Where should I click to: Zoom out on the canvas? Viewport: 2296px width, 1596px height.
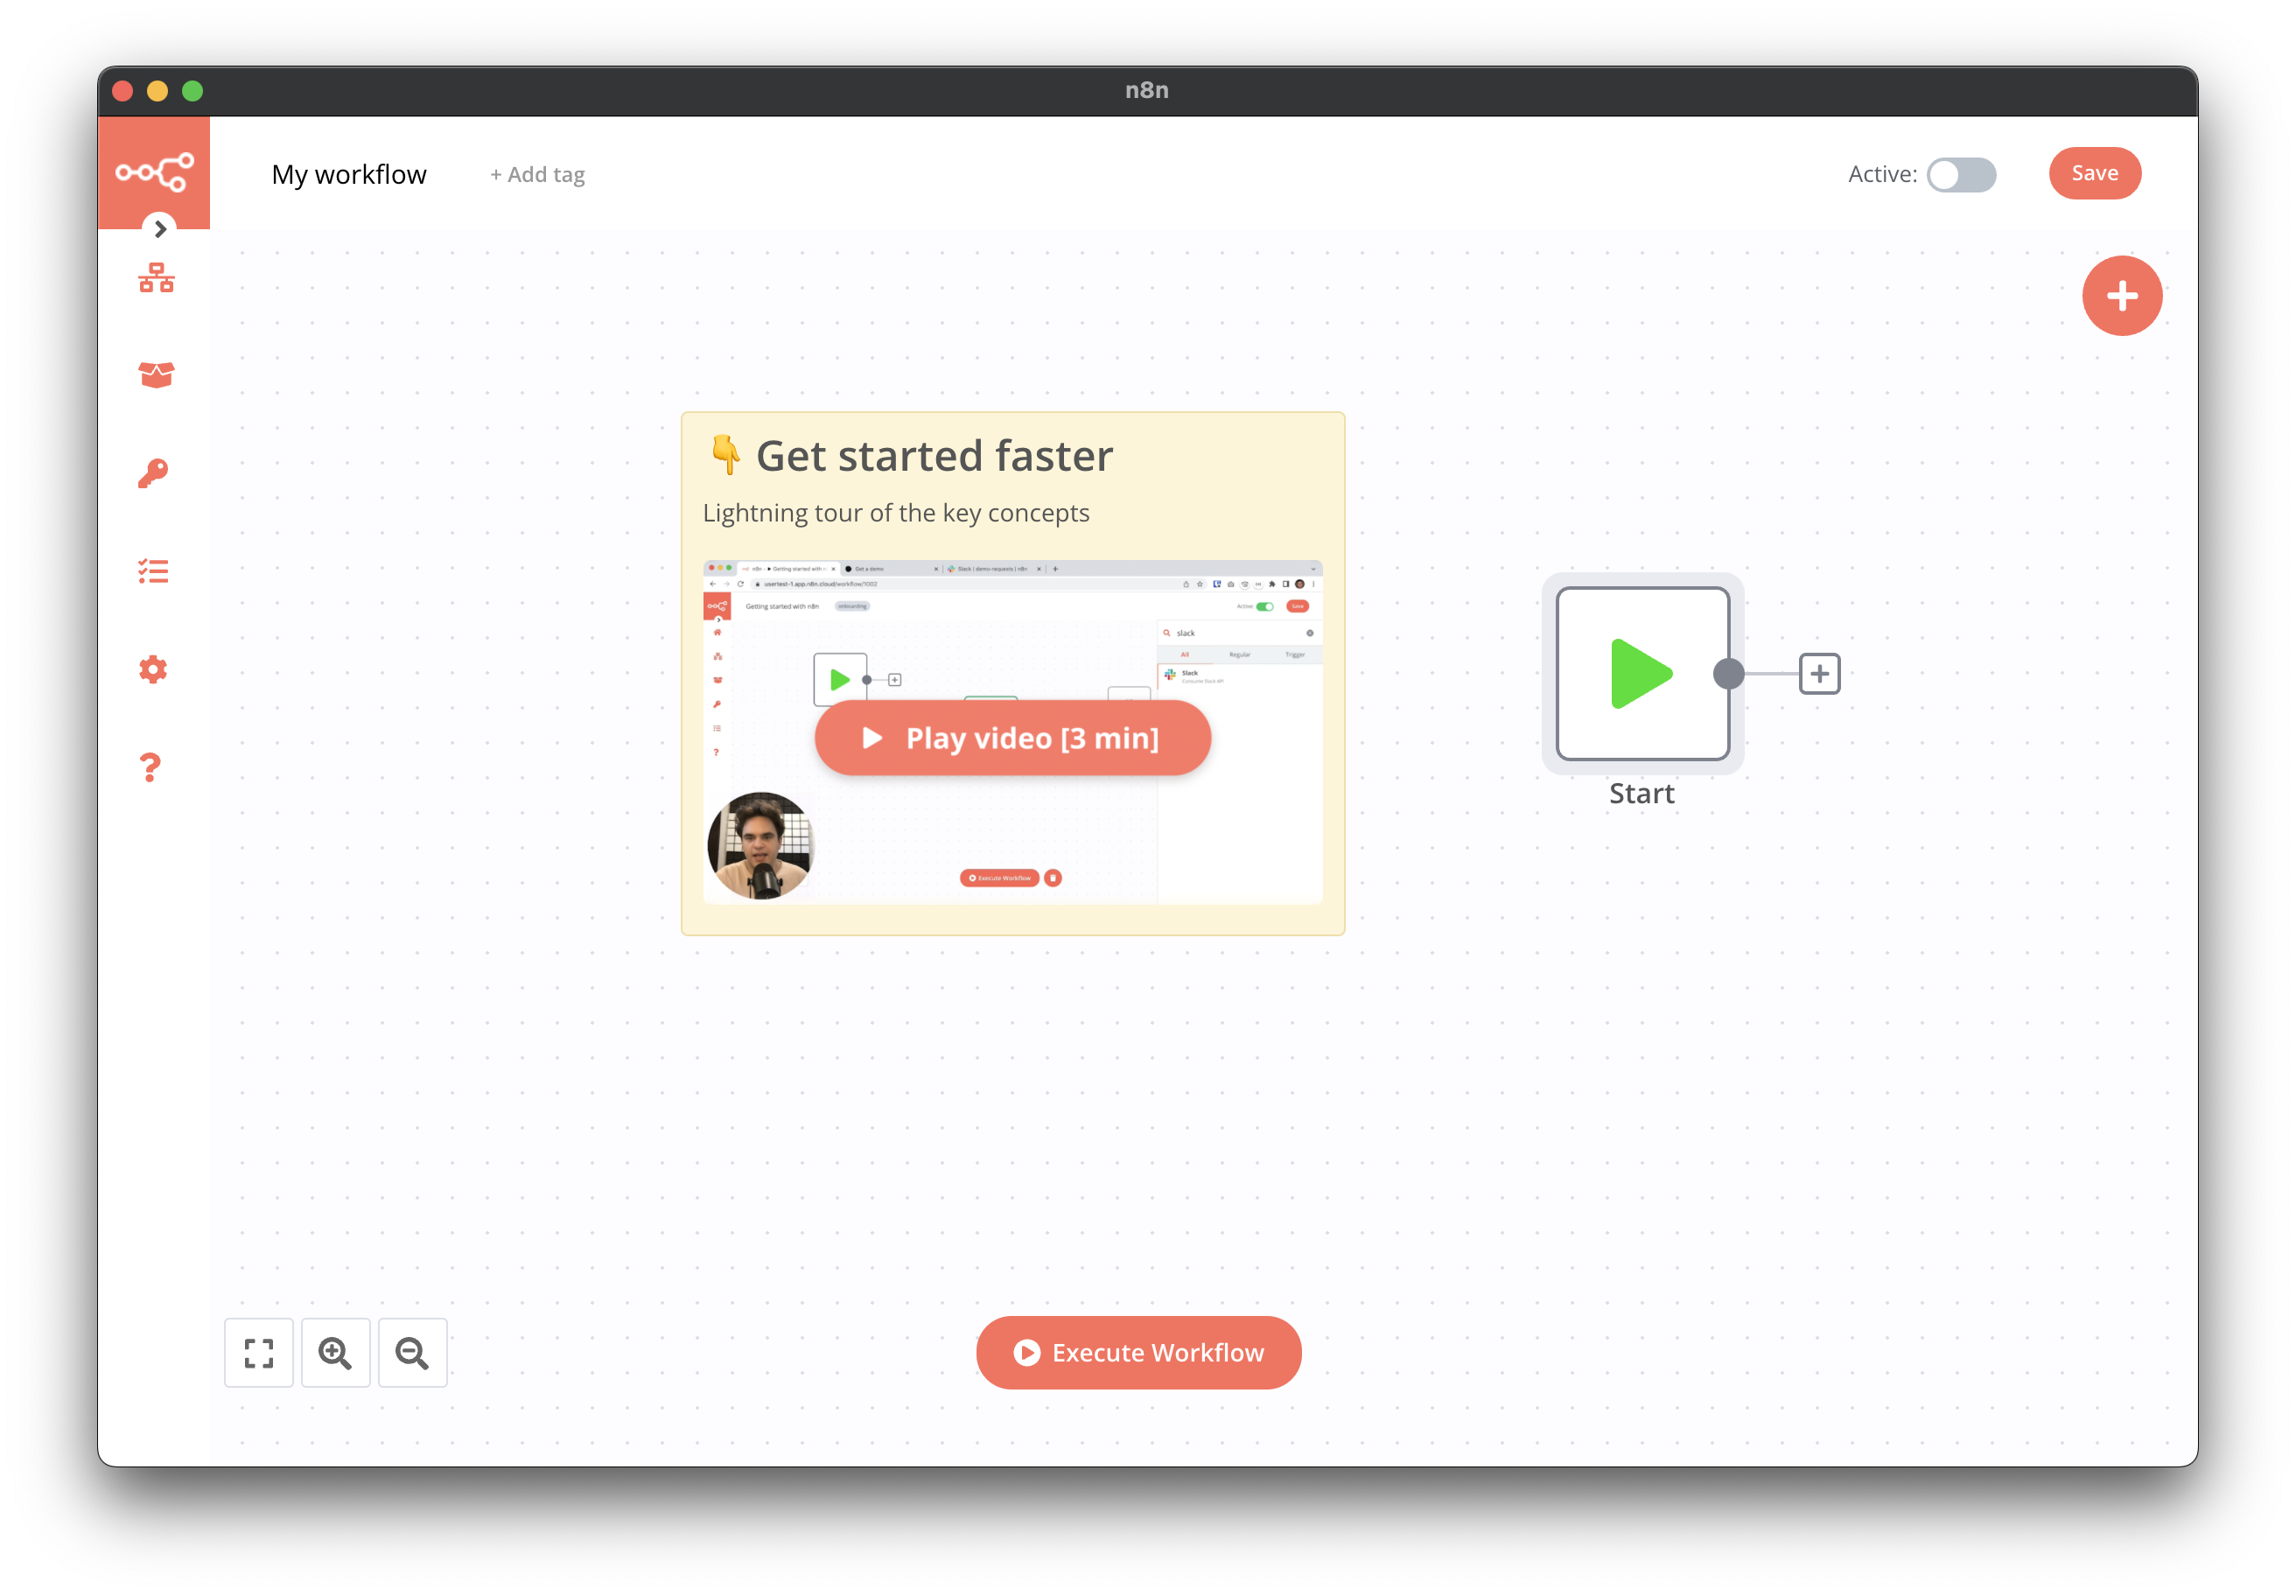coord(412,1353)
